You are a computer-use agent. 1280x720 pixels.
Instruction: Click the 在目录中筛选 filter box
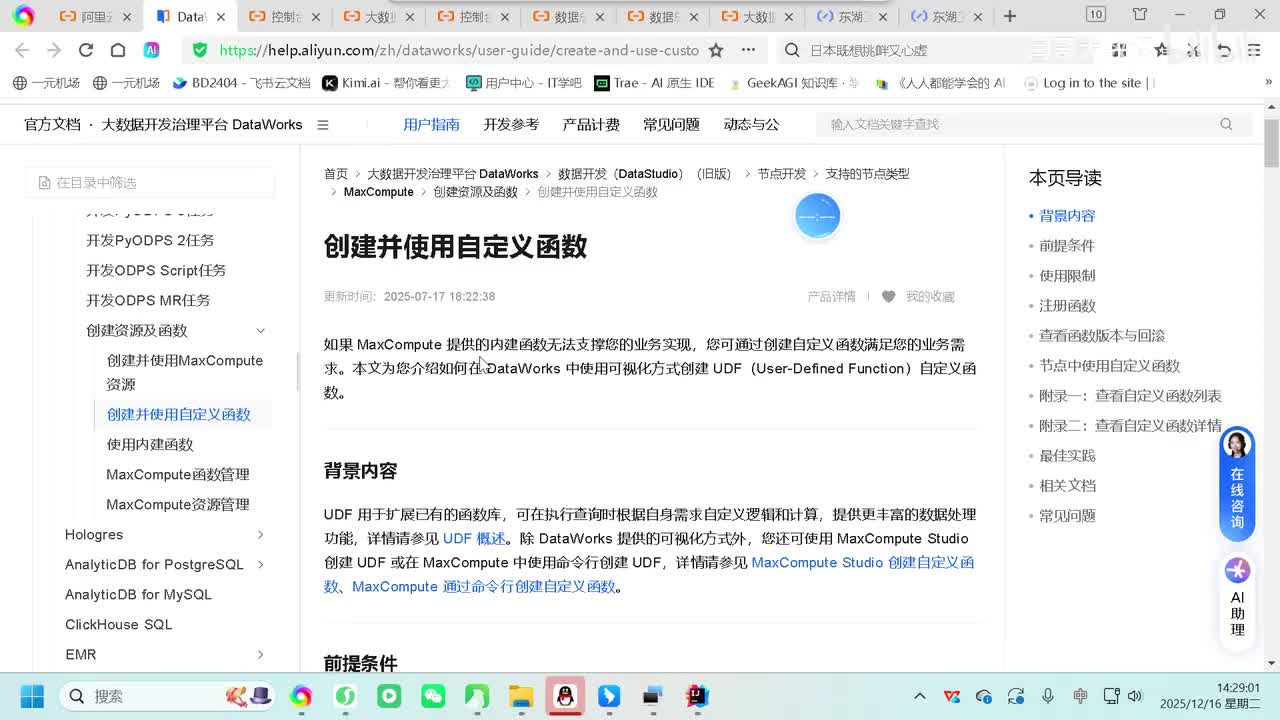(150, 182)
